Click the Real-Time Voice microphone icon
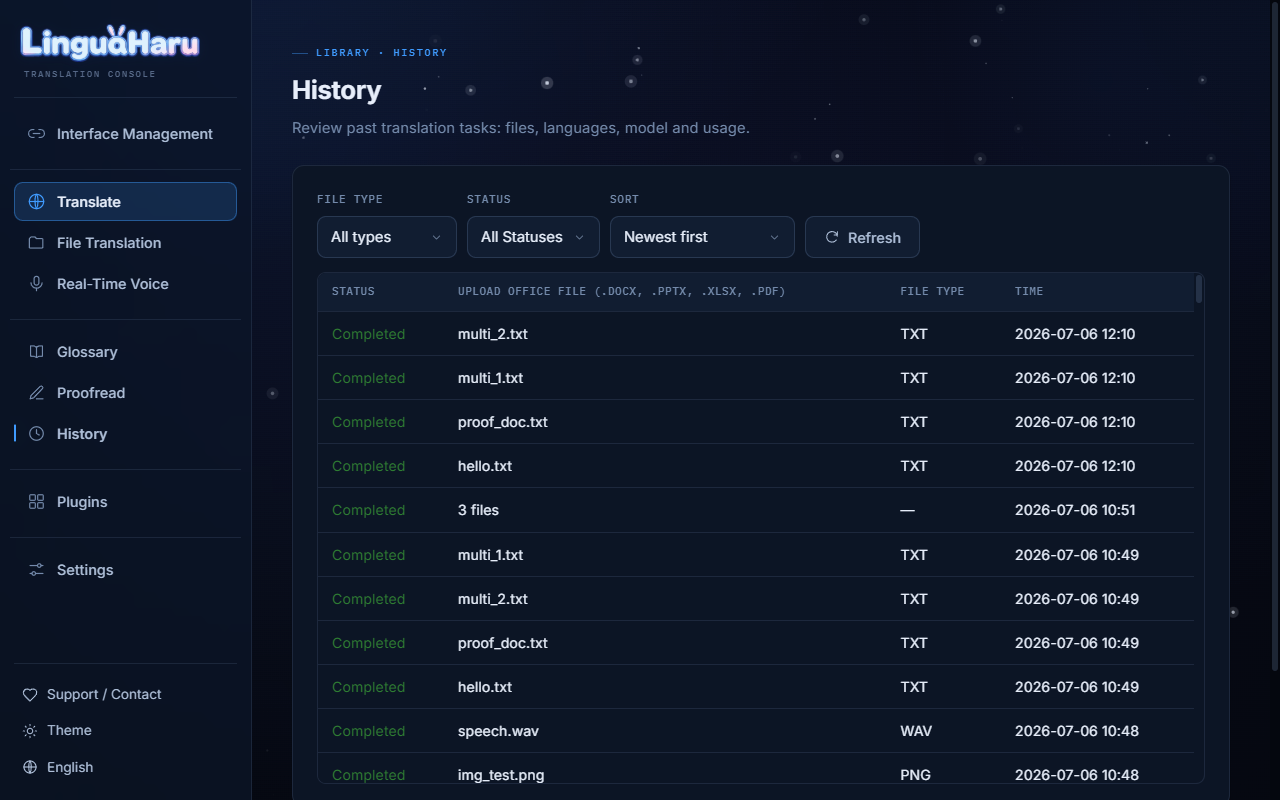Image resolution: width=1280 pixels, height=800 pixels. point(36,284)
